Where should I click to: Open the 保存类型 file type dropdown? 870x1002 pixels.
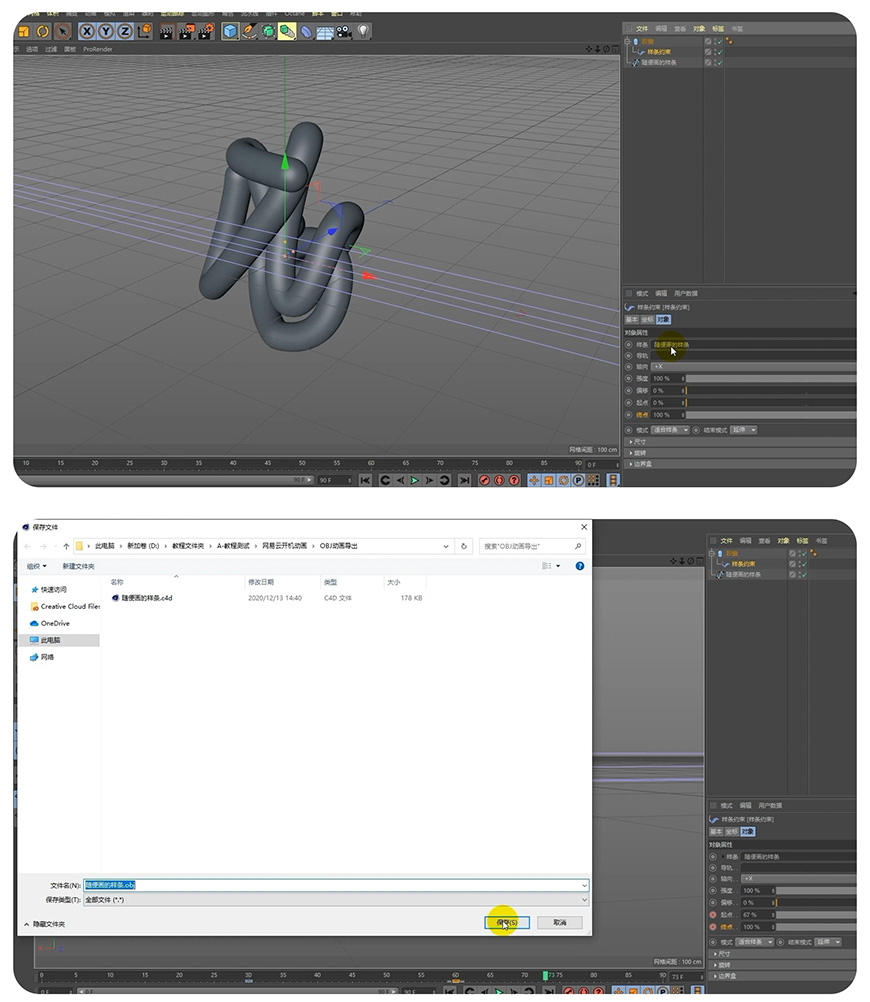click(x=336, y=899)
